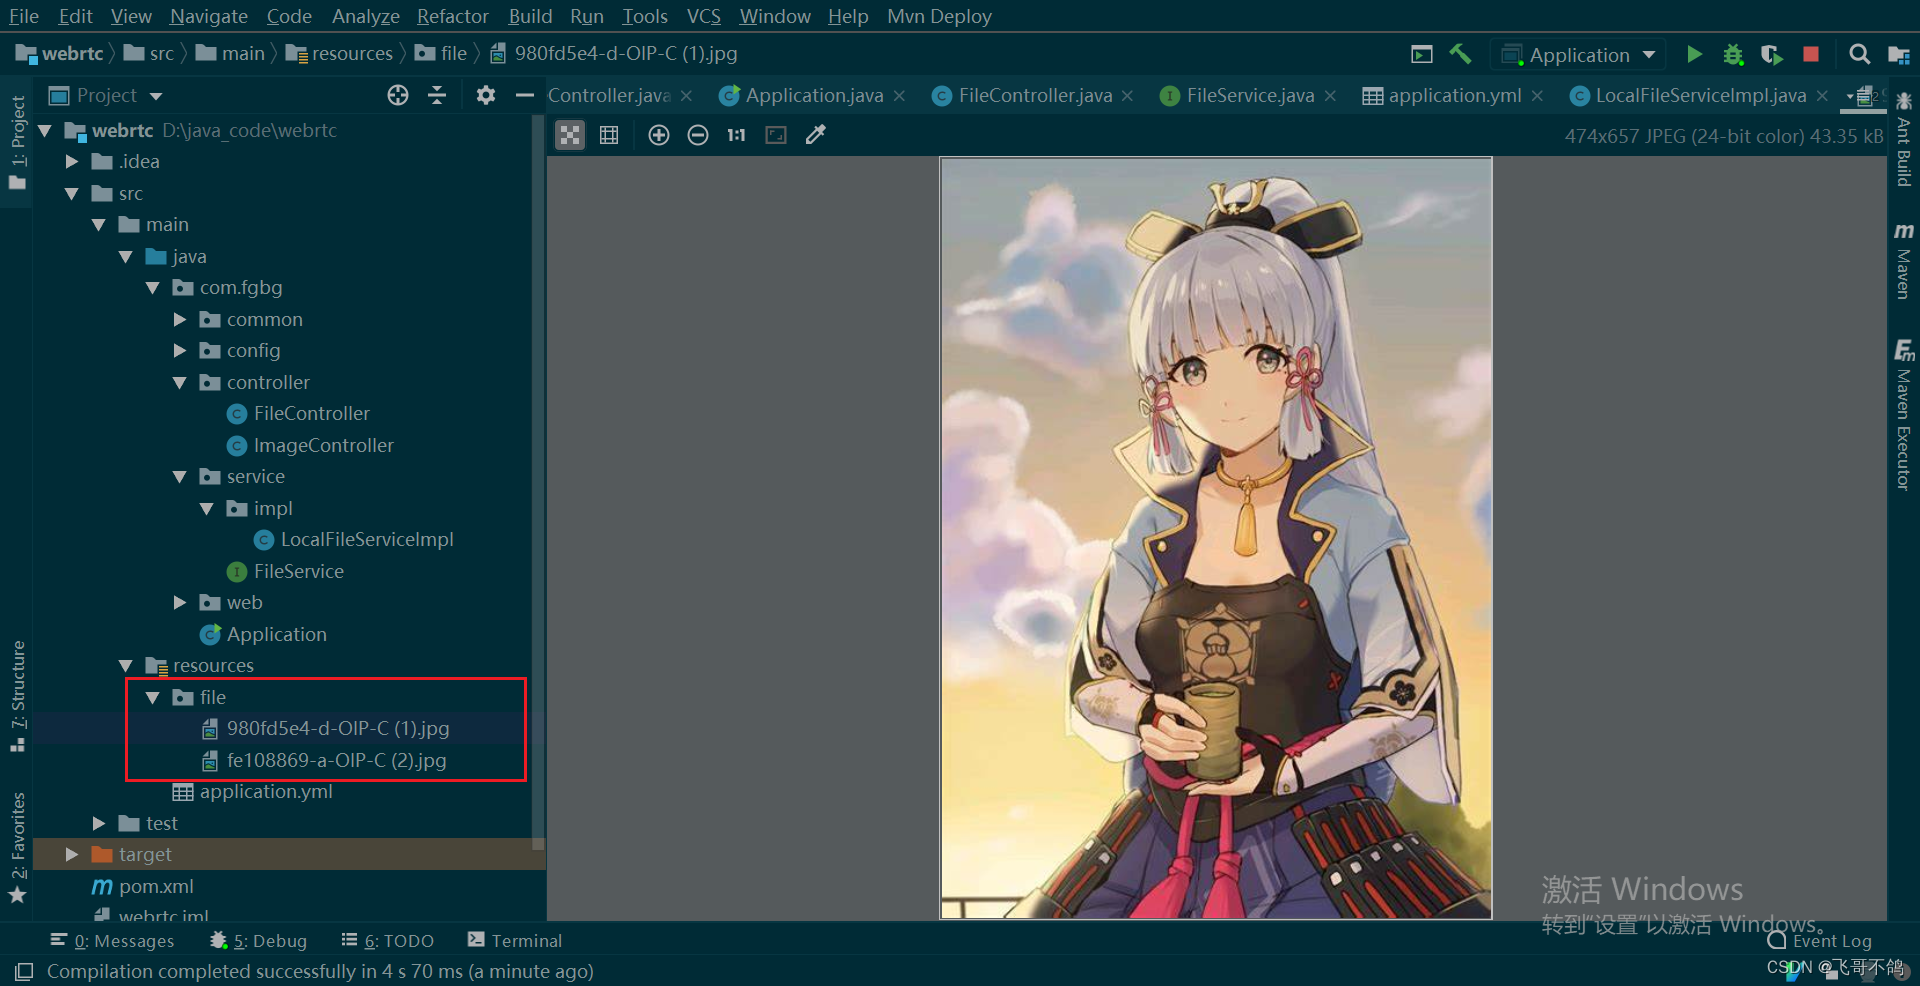The height and width of the screenshot is (986, 1920).
Task: Set image to actual size 1:1
Action: 737,135
